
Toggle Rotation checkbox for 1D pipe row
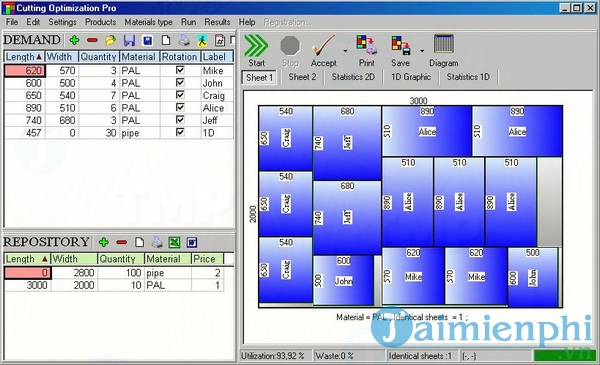coord(180,132)
